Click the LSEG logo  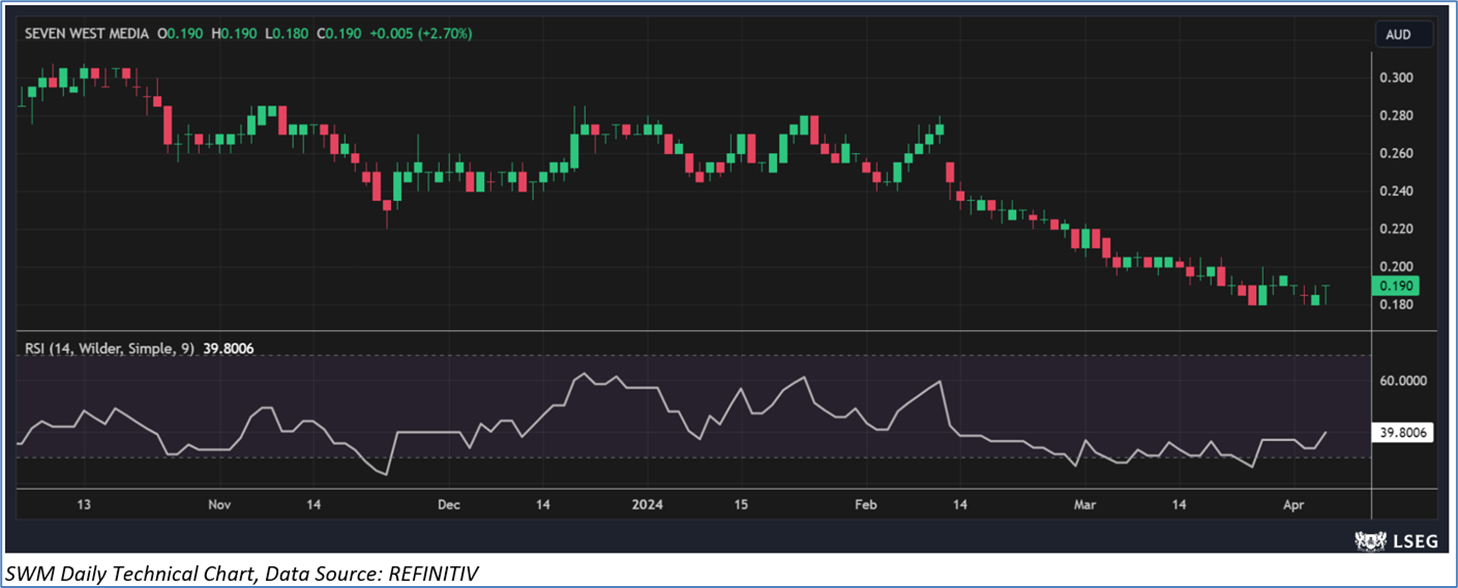tap(1396, 541)
